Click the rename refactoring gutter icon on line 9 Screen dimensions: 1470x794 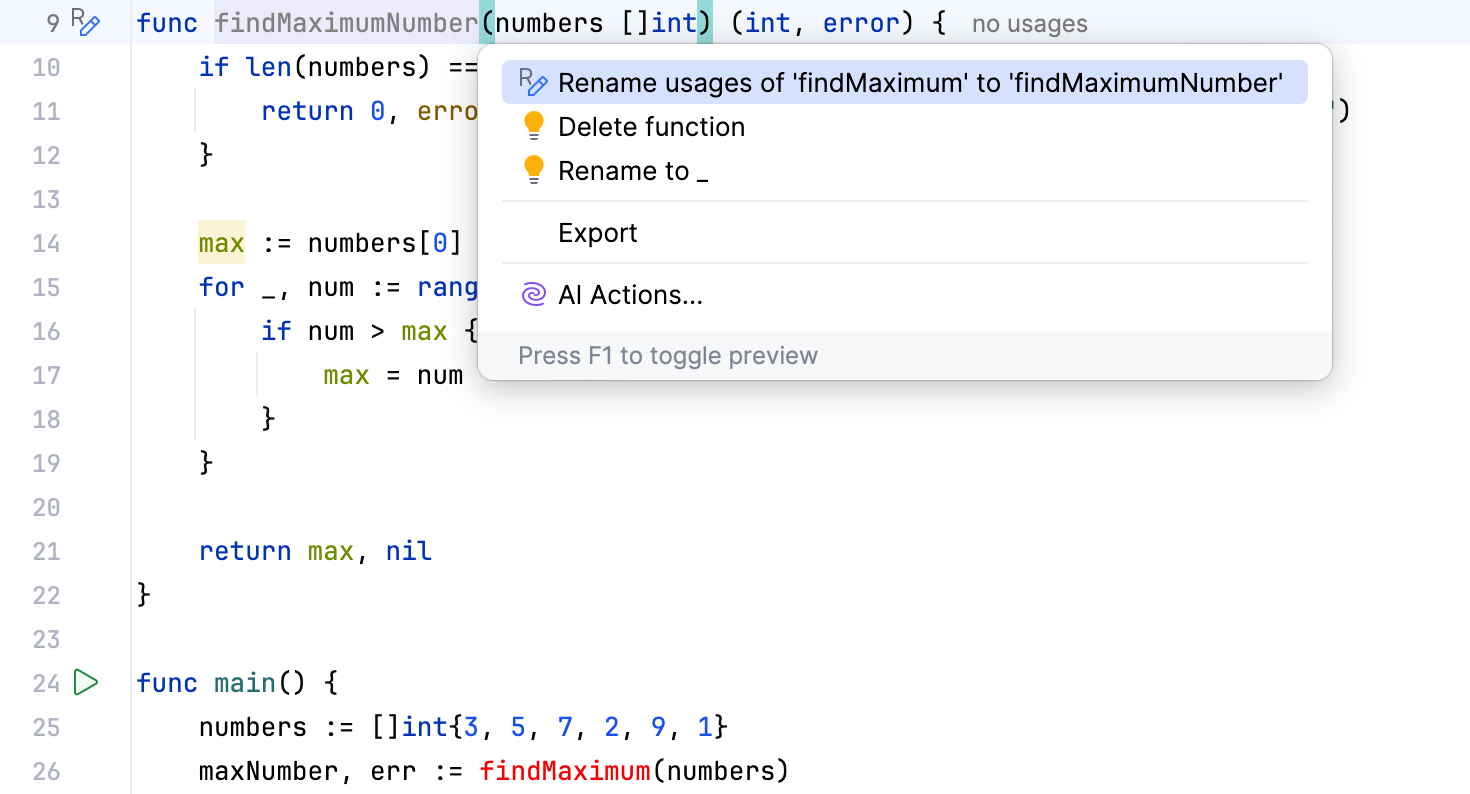[x=85, y=20]
